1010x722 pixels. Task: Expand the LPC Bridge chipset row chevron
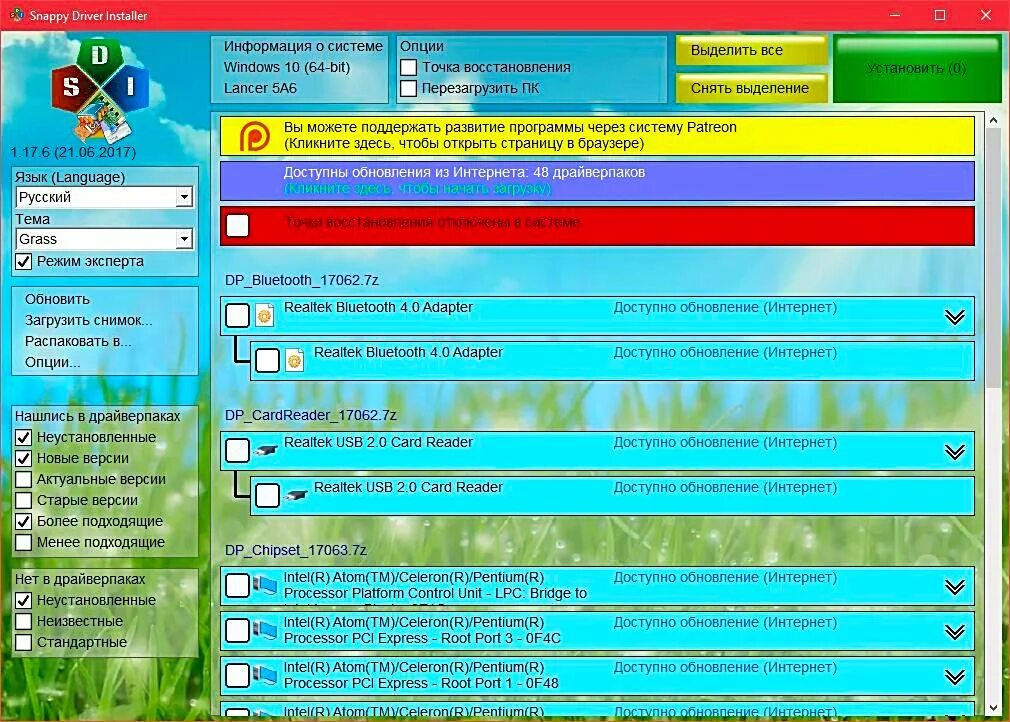955,587
